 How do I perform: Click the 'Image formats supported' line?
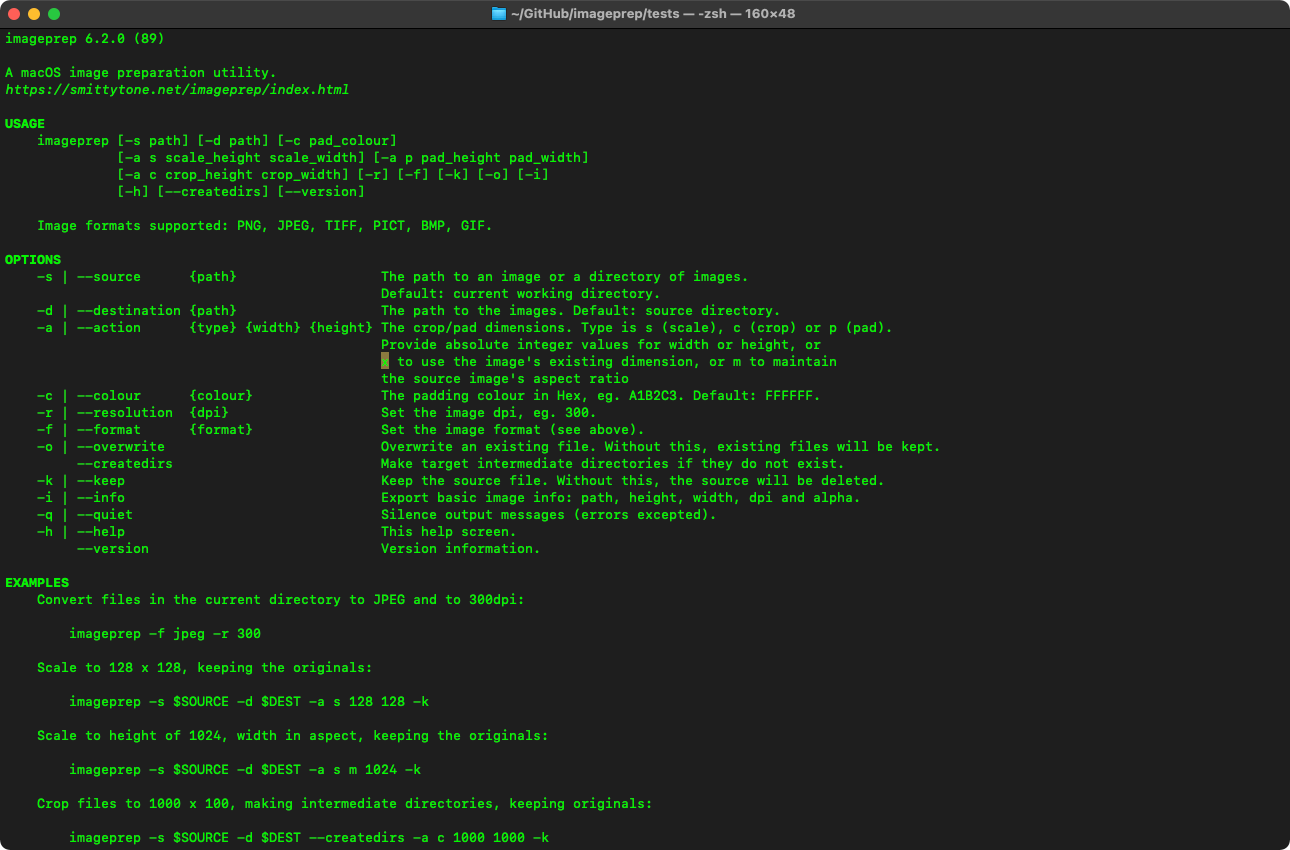click(x=265, y=226)
